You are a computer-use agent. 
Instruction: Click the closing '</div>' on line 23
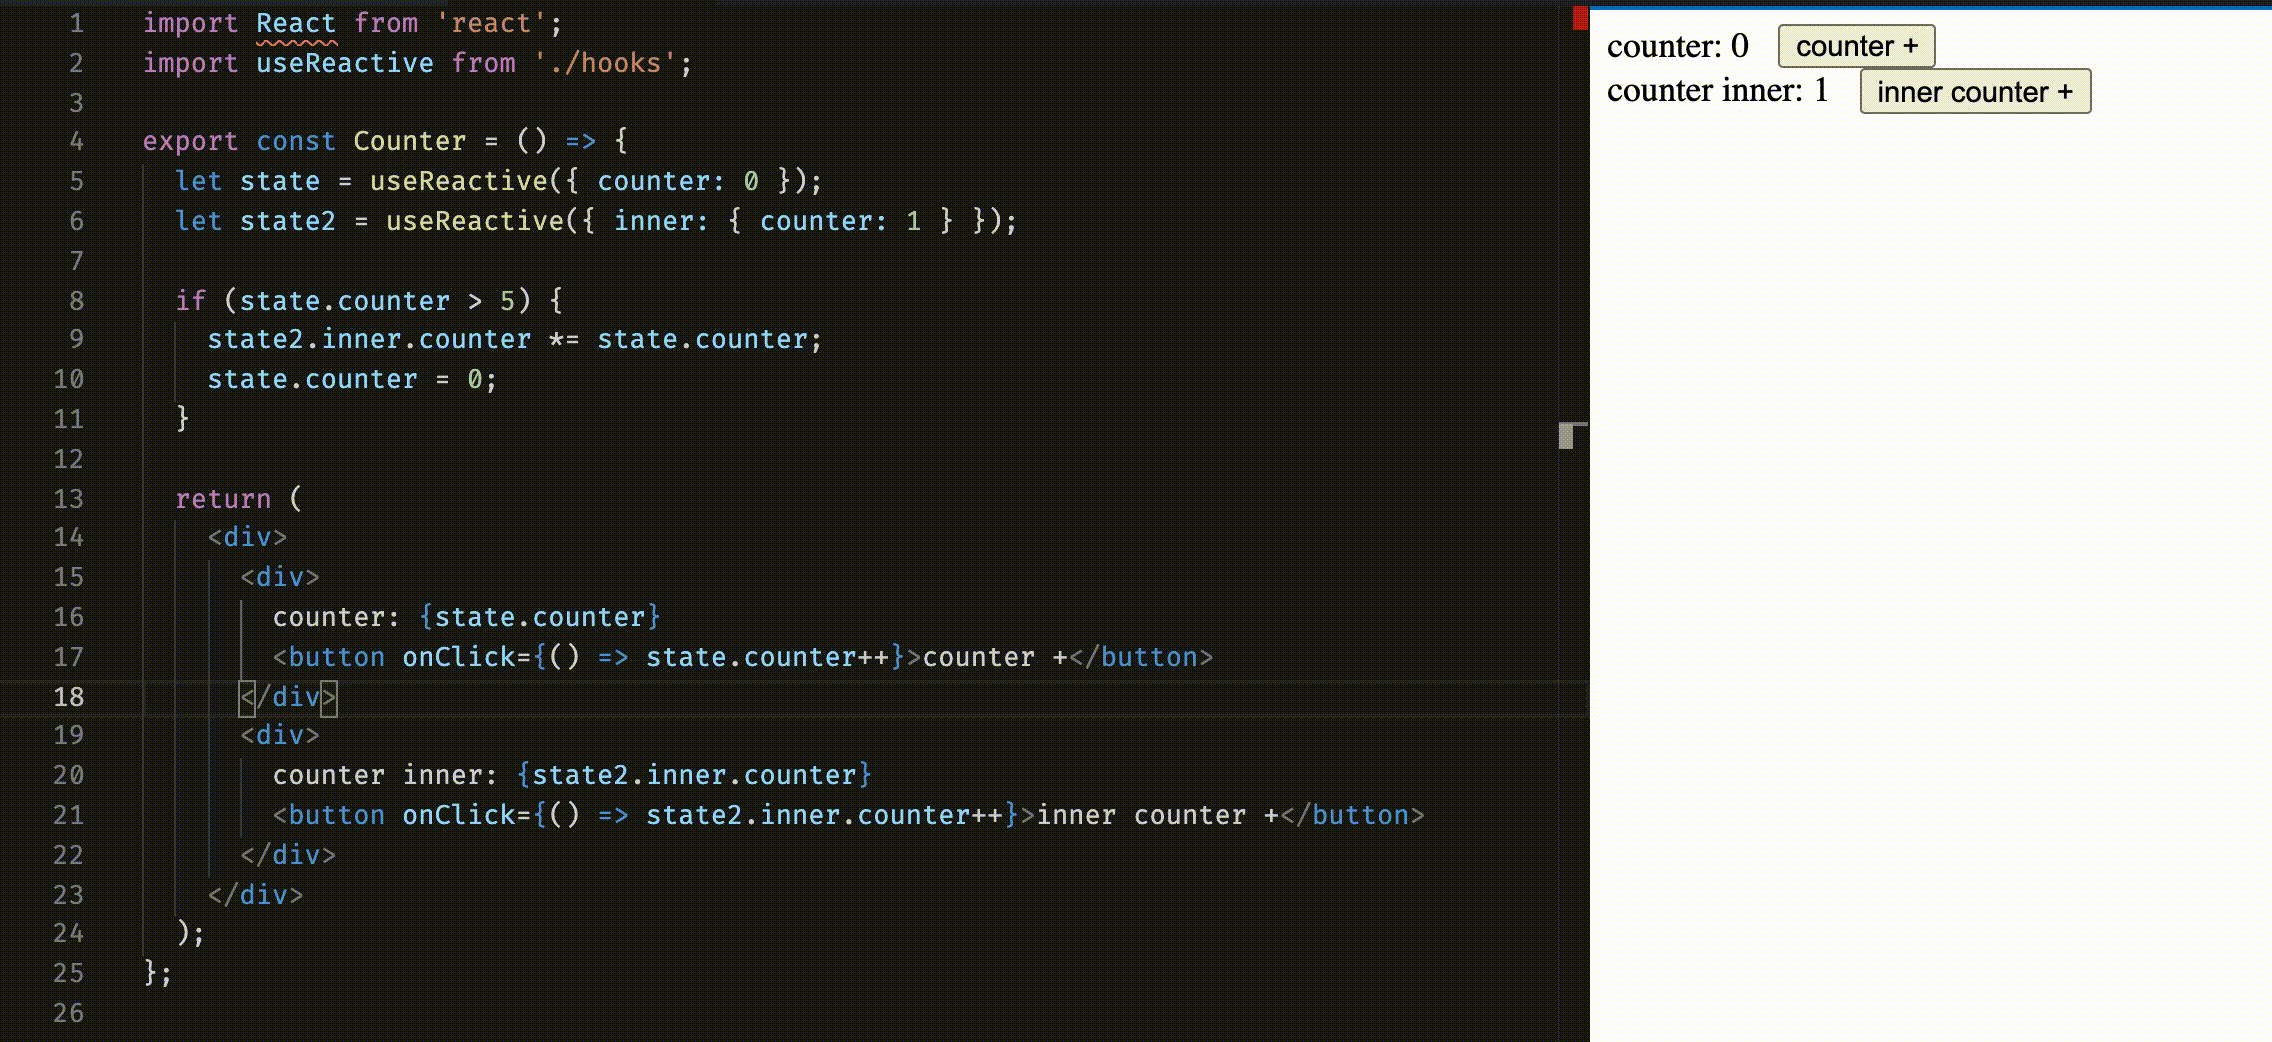click(255, 895)
